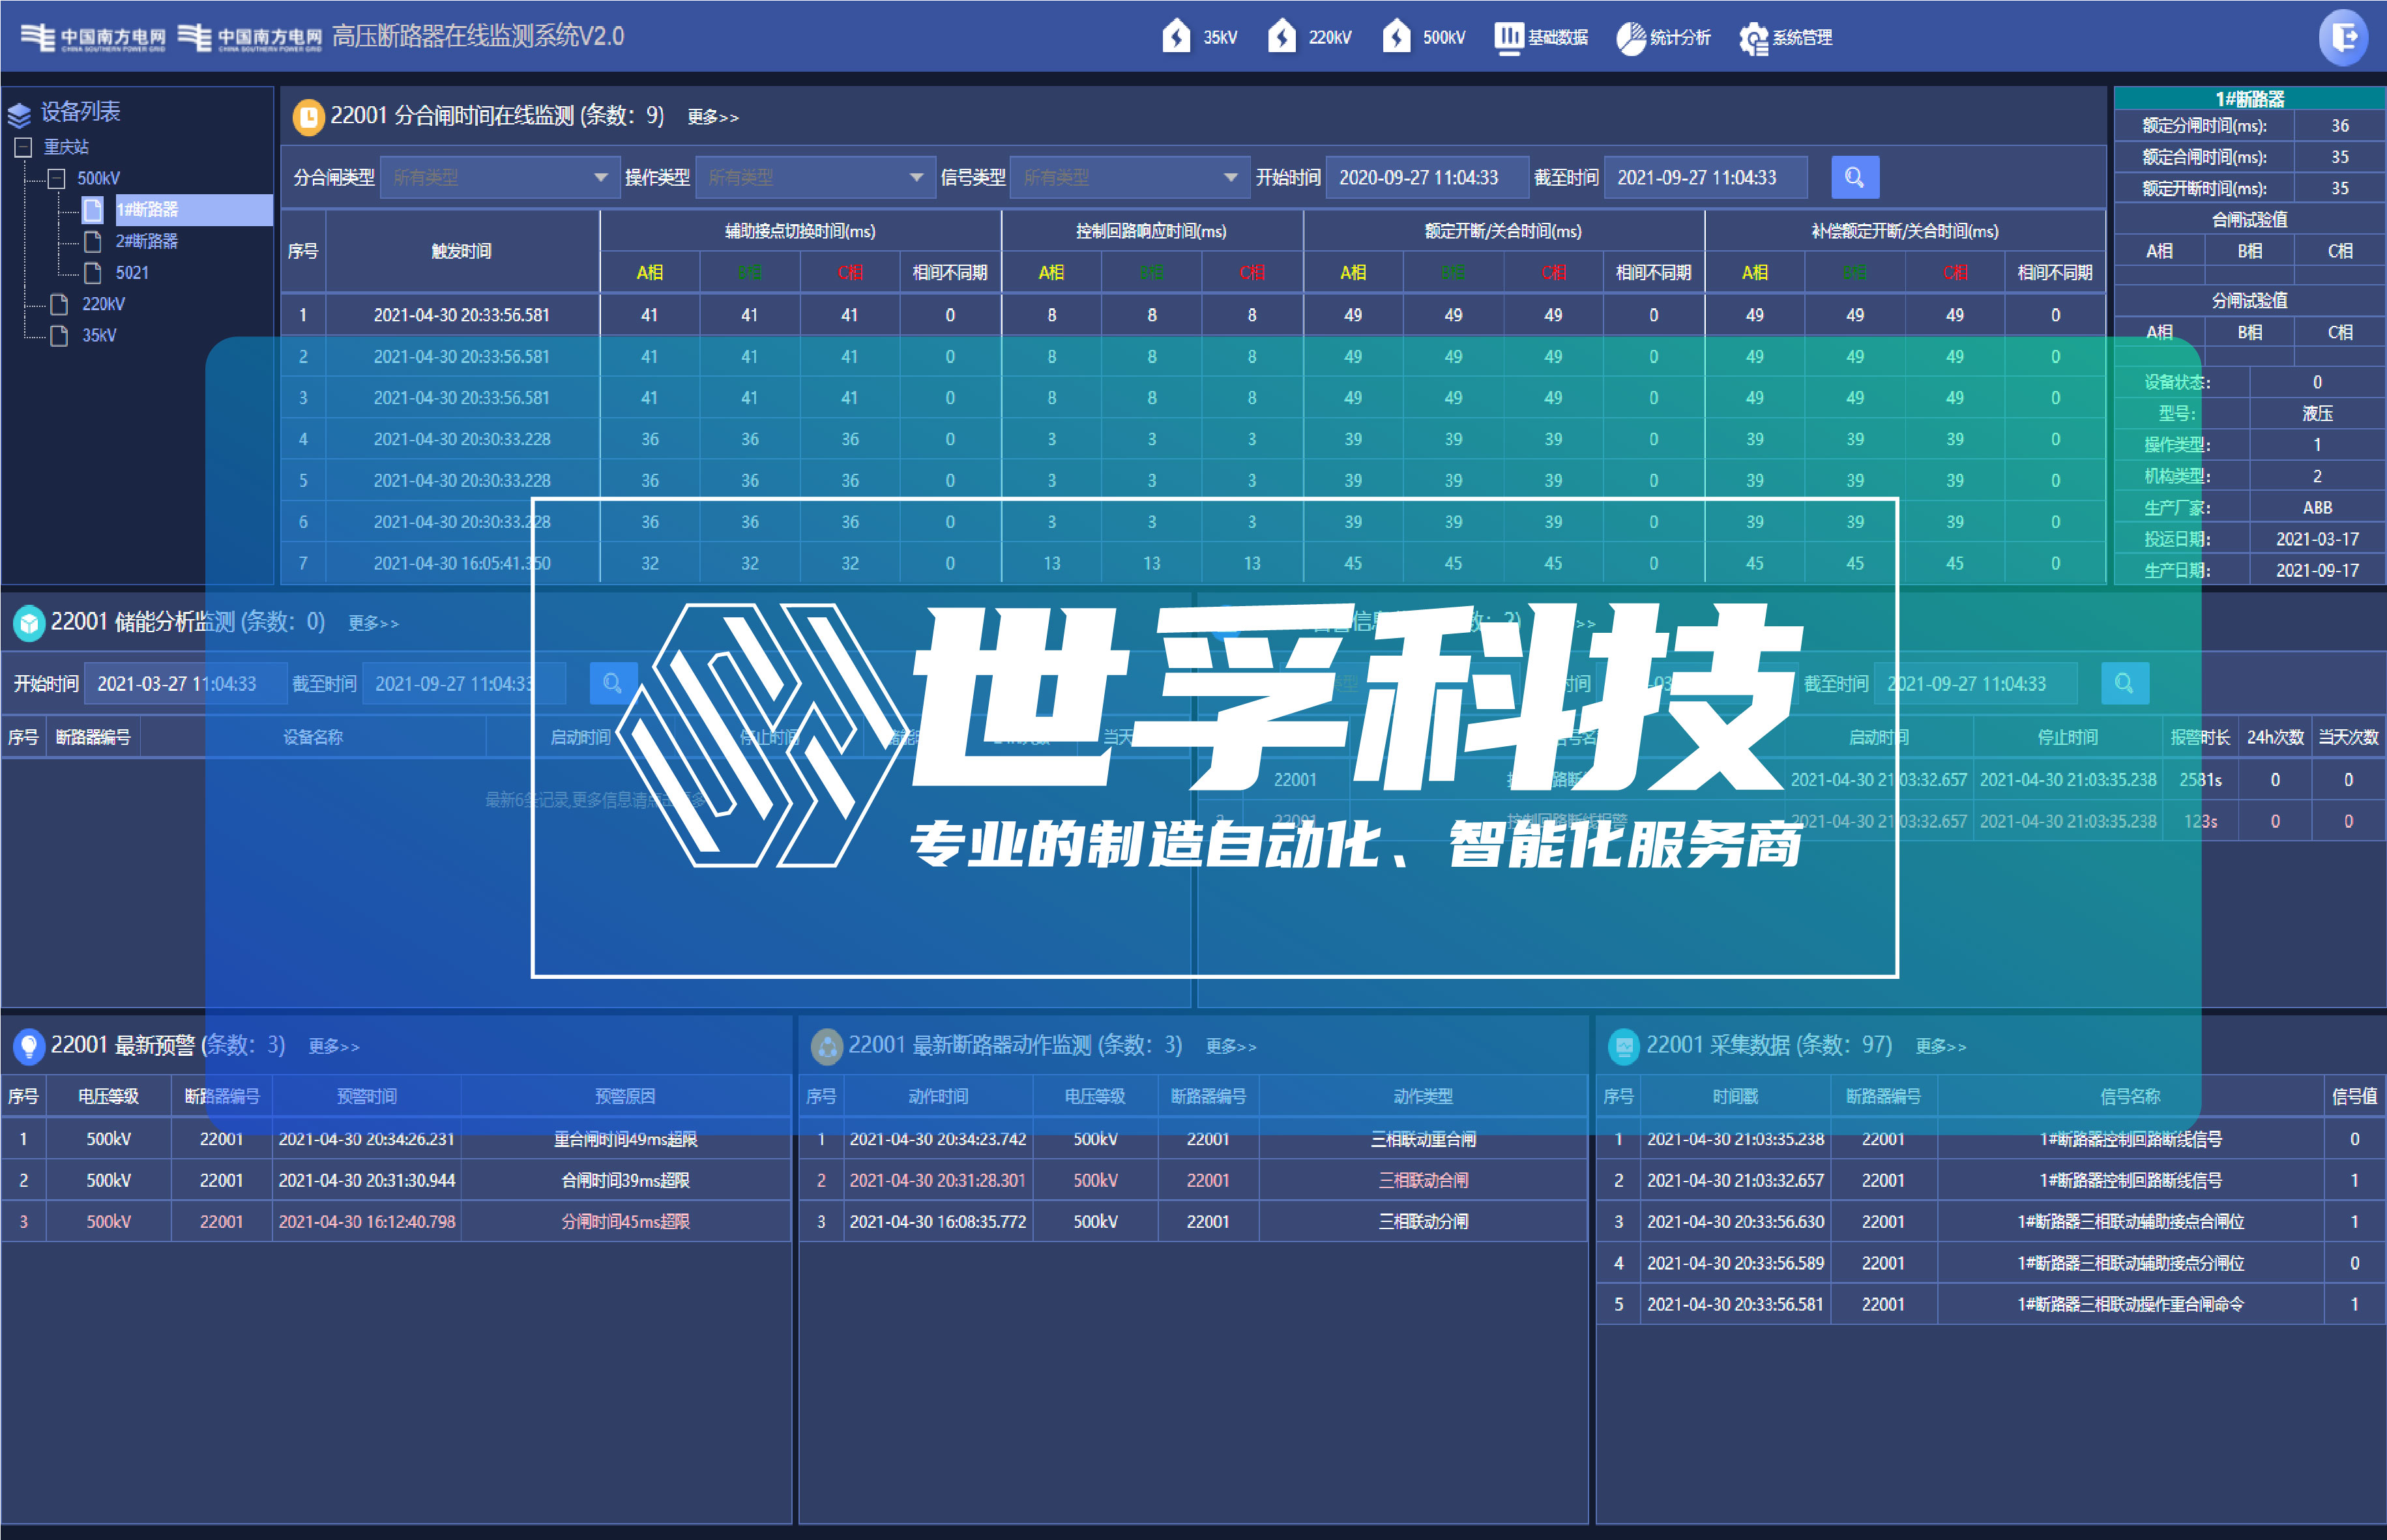Image resolution: width=2387 pixels, height=1540 pixels.
Task: Collapse the 500kV tree node
Action: [56, 179]
